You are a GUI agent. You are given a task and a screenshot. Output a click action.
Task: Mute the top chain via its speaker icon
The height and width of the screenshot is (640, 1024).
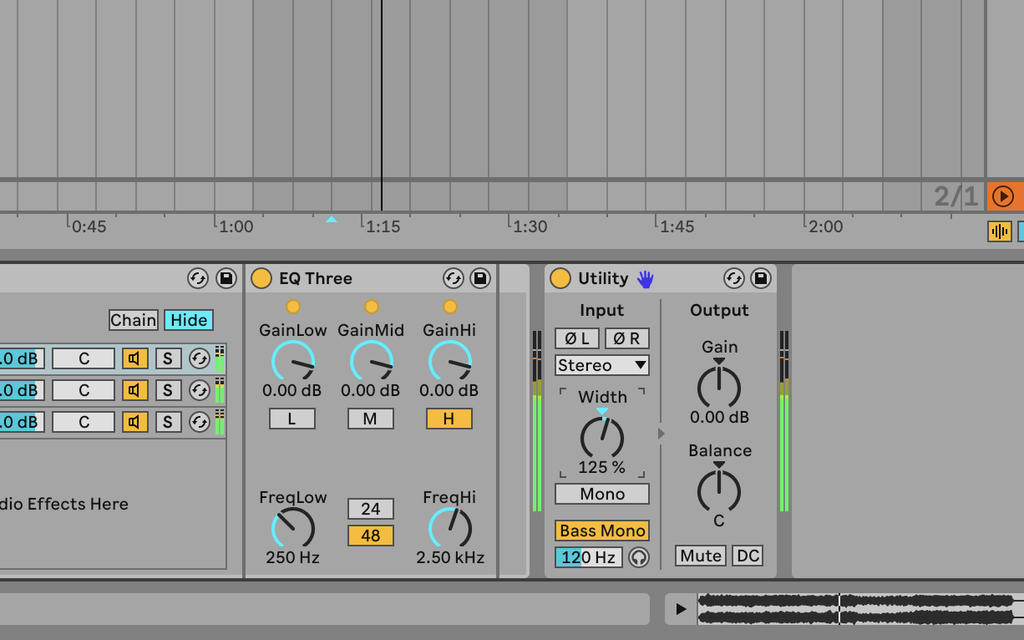pyautogui.click(x=134, y=358)
